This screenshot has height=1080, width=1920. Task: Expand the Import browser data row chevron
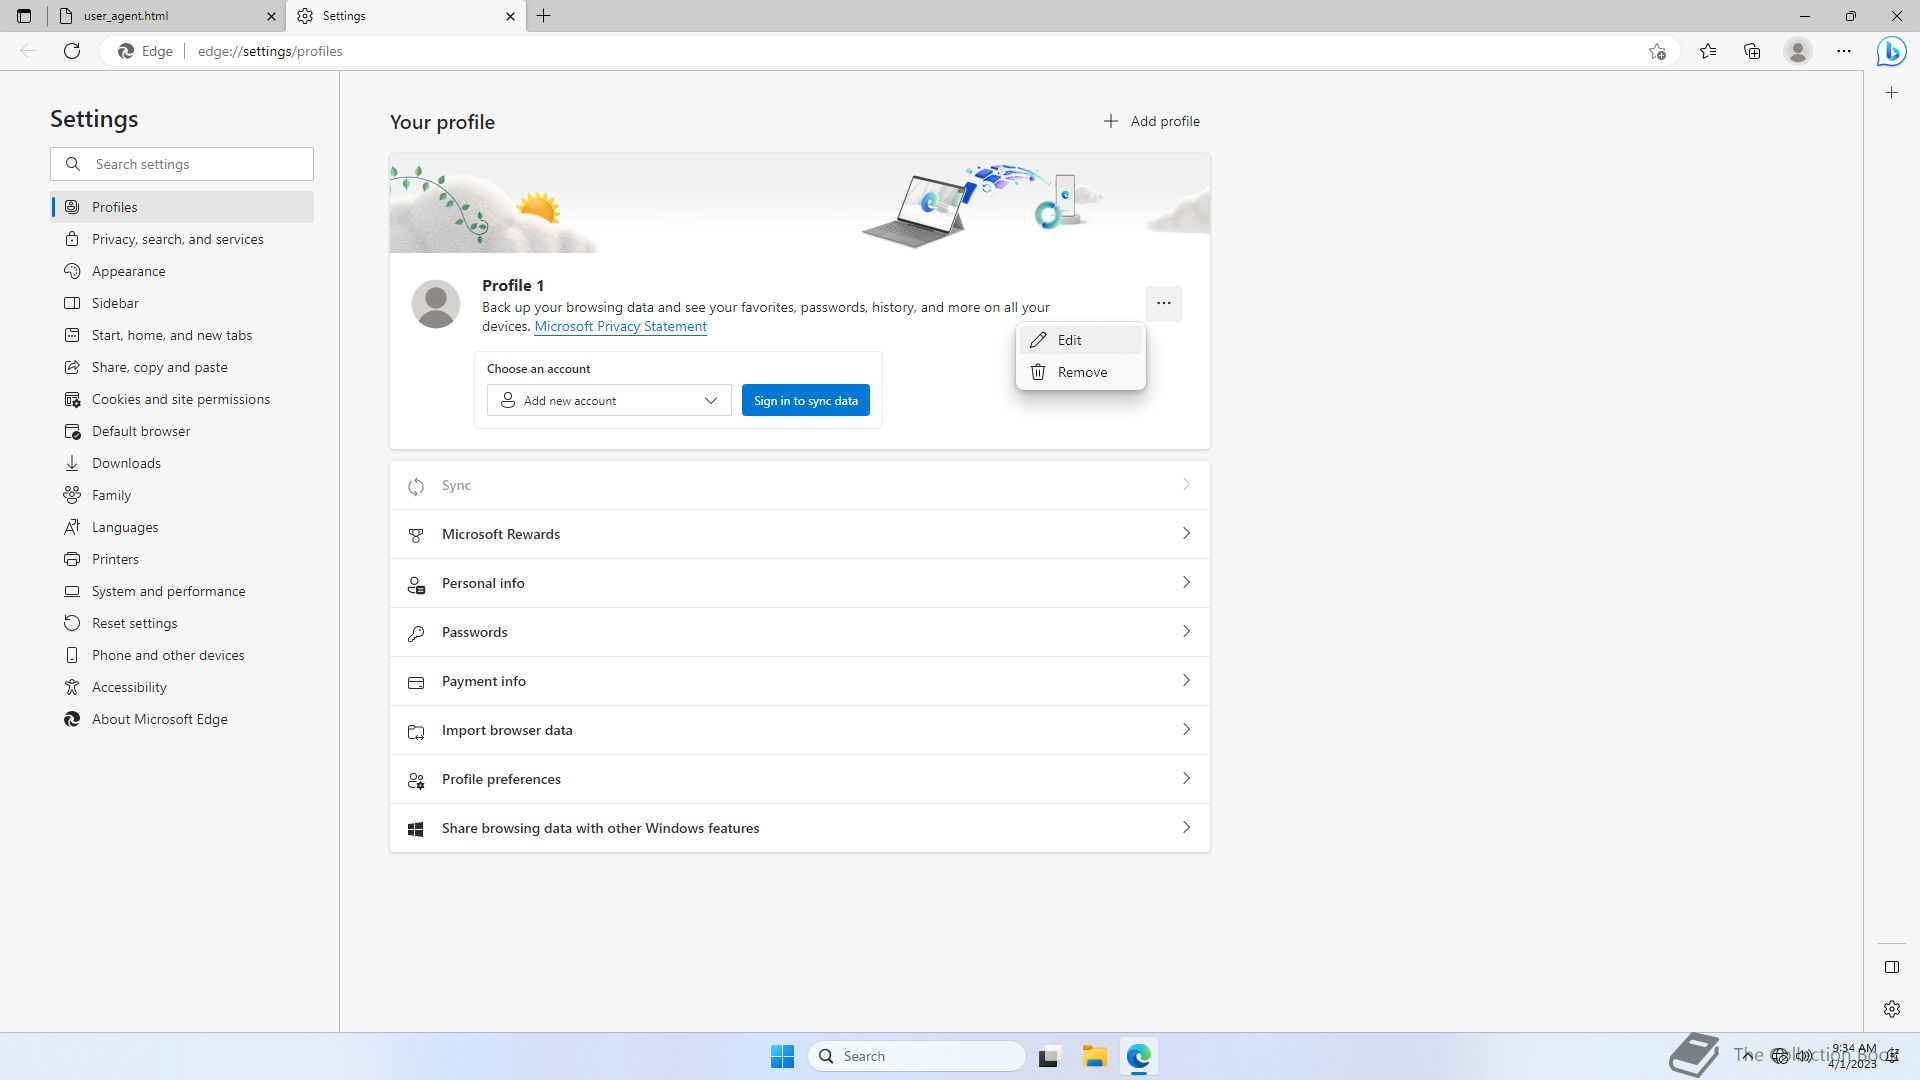1186,730
